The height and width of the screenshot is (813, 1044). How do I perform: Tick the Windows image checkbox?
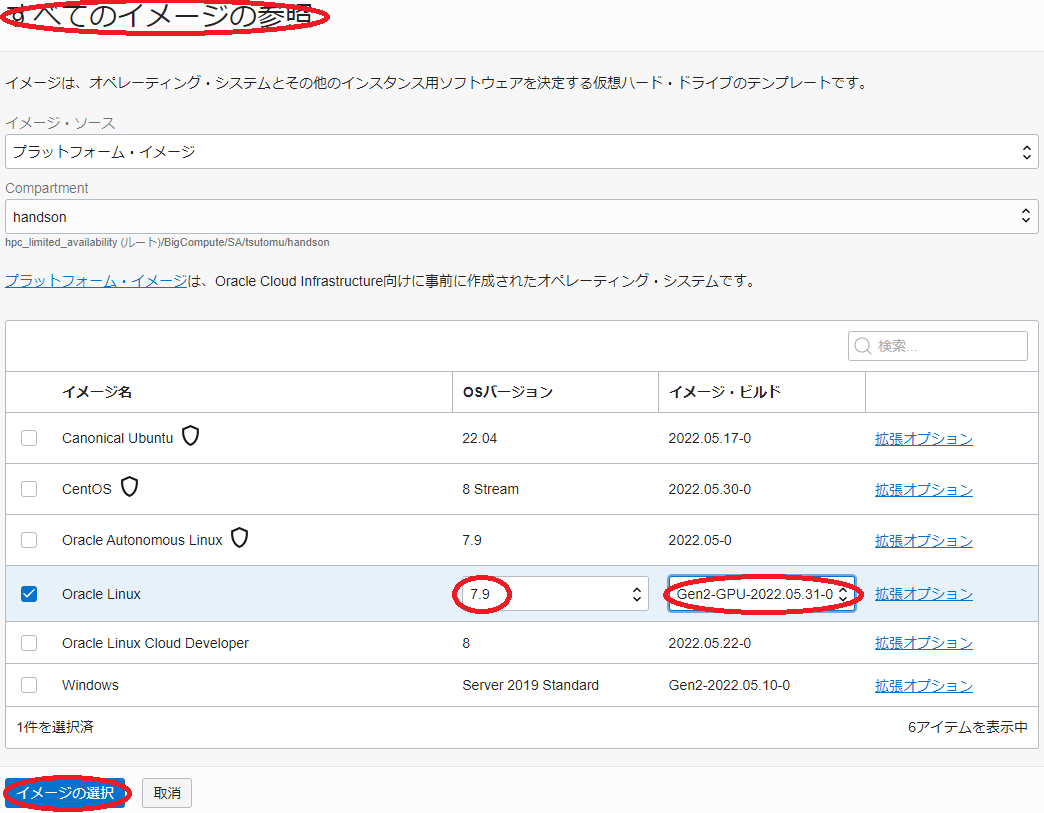(29, 685)
